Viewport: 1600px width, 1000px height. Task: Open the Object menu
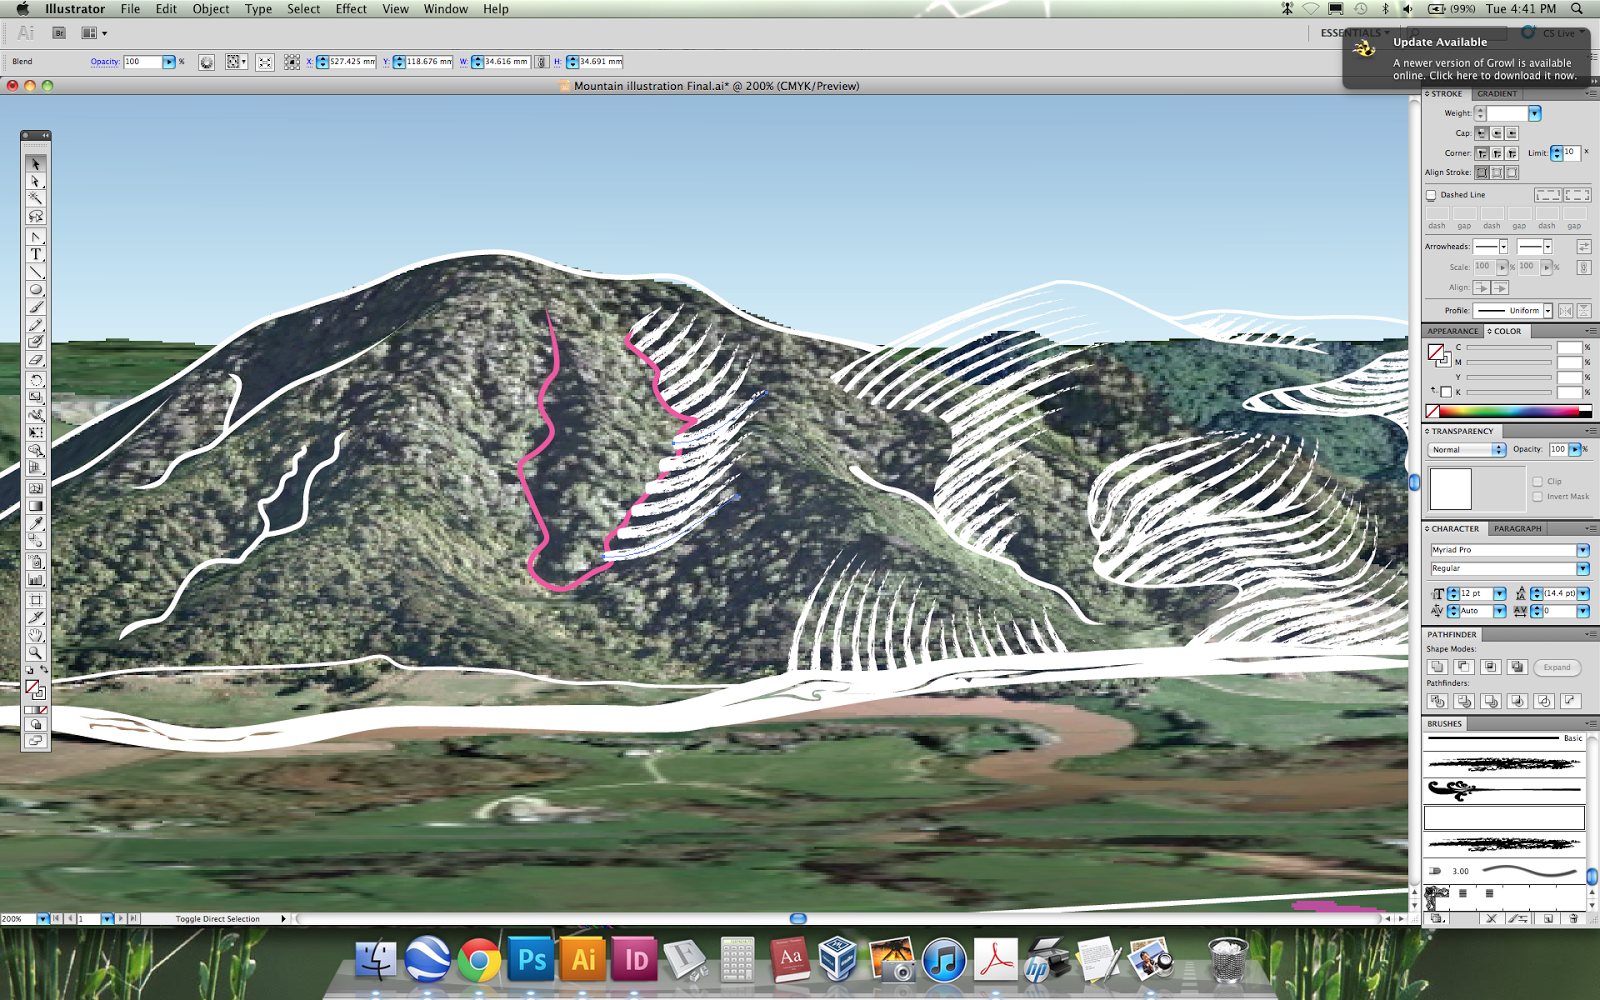point(211,9)
